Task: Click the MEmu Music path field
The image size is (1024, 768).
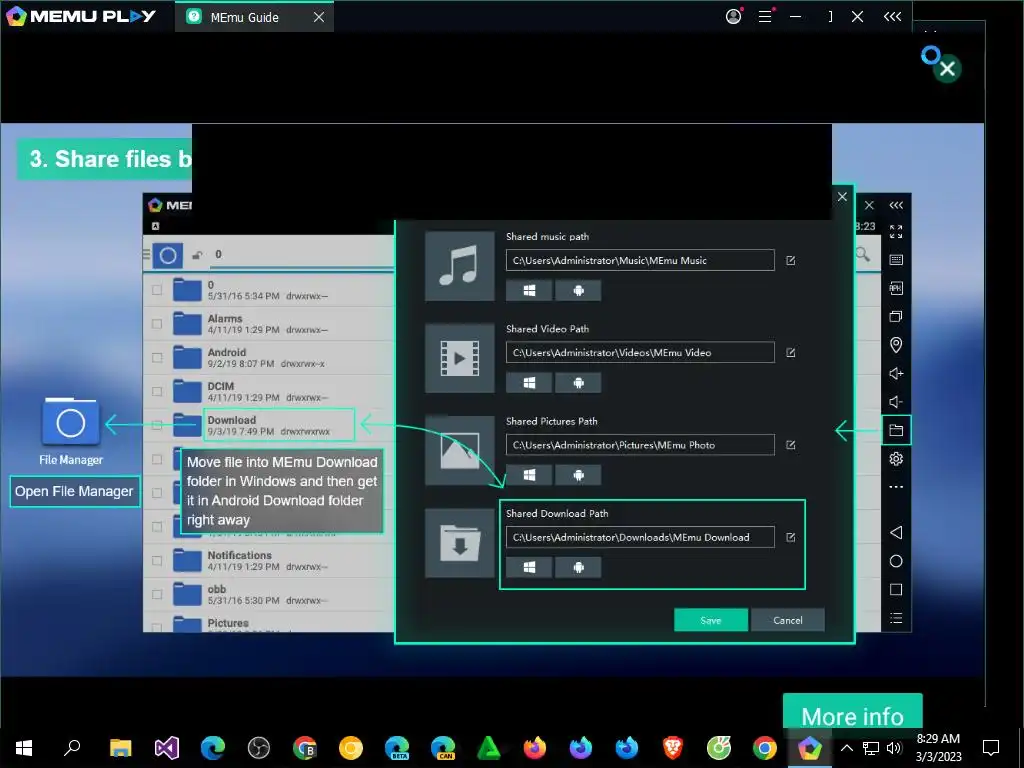Action: coord(640,261)
